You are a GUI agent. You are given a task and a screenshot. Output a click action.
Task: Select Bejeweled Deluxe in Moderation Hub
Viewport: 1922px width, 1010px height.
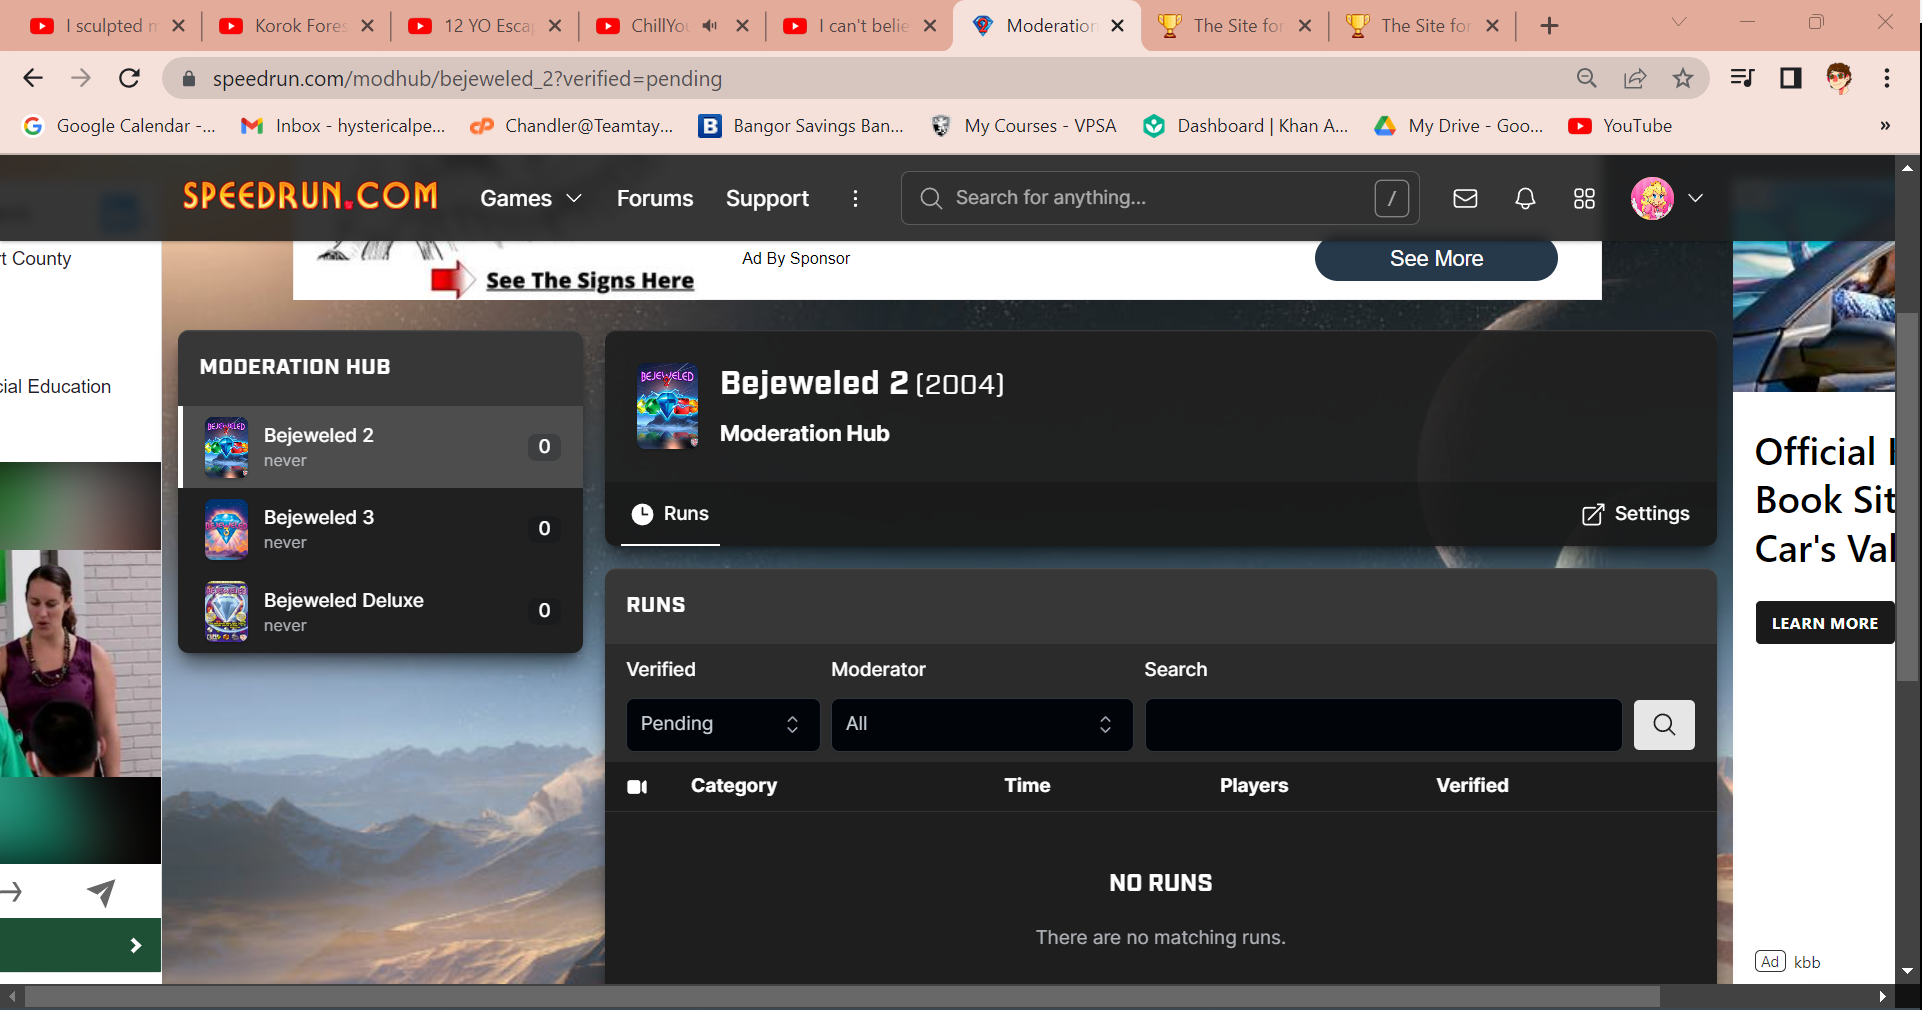381,611
